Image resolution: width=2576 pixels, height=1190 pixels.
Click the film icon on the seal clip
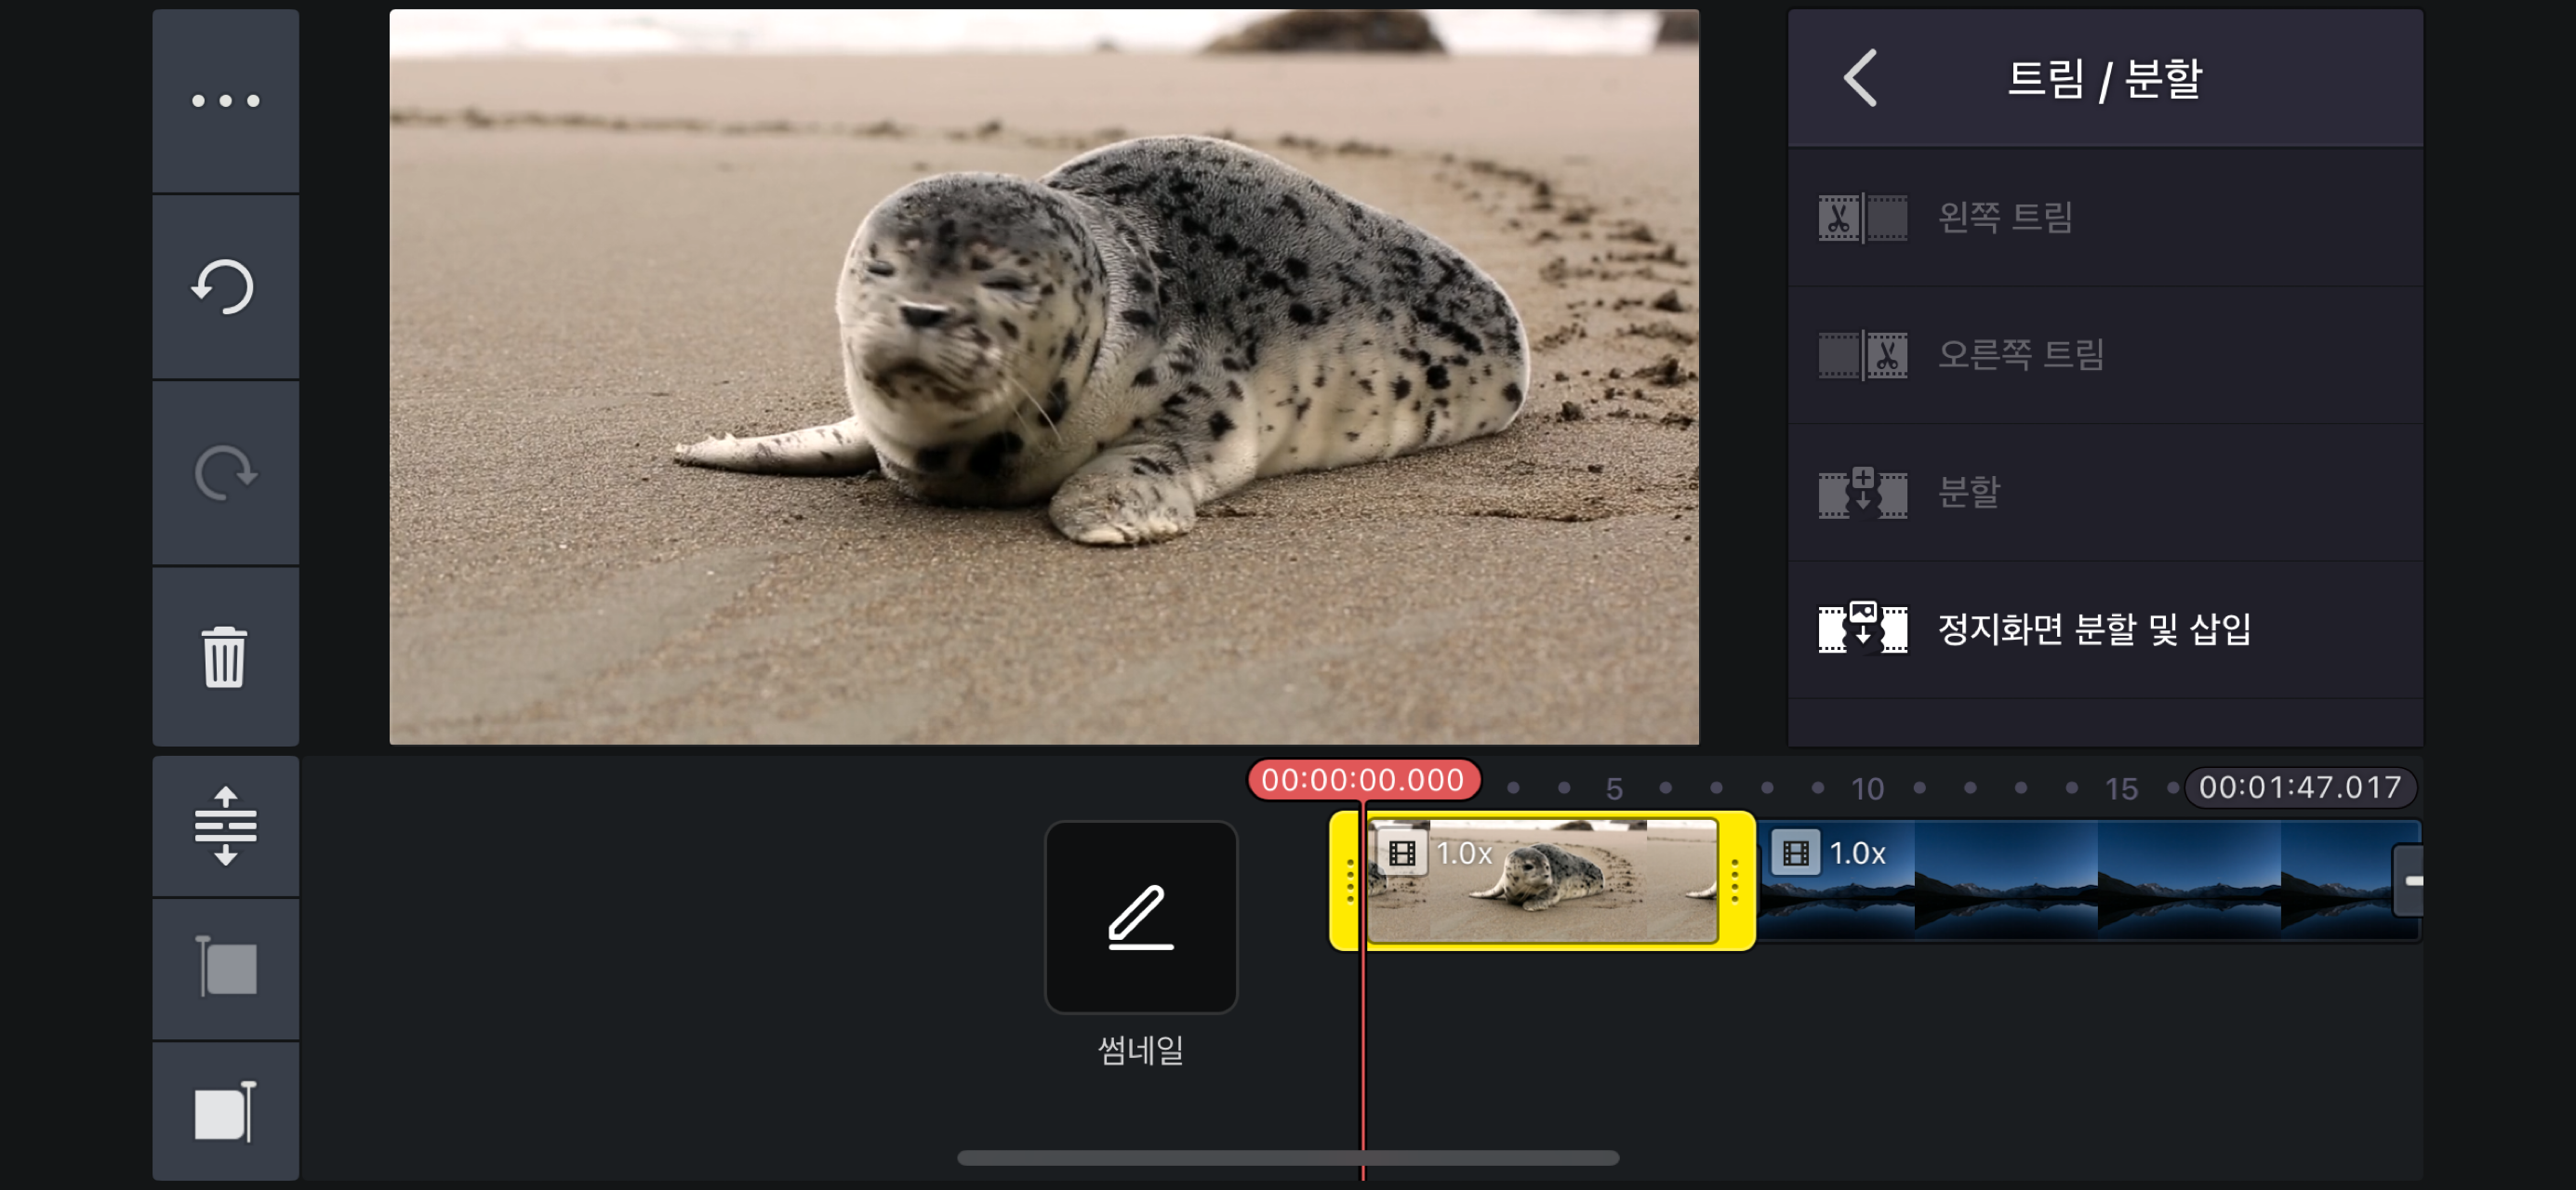pos(1402,853)
